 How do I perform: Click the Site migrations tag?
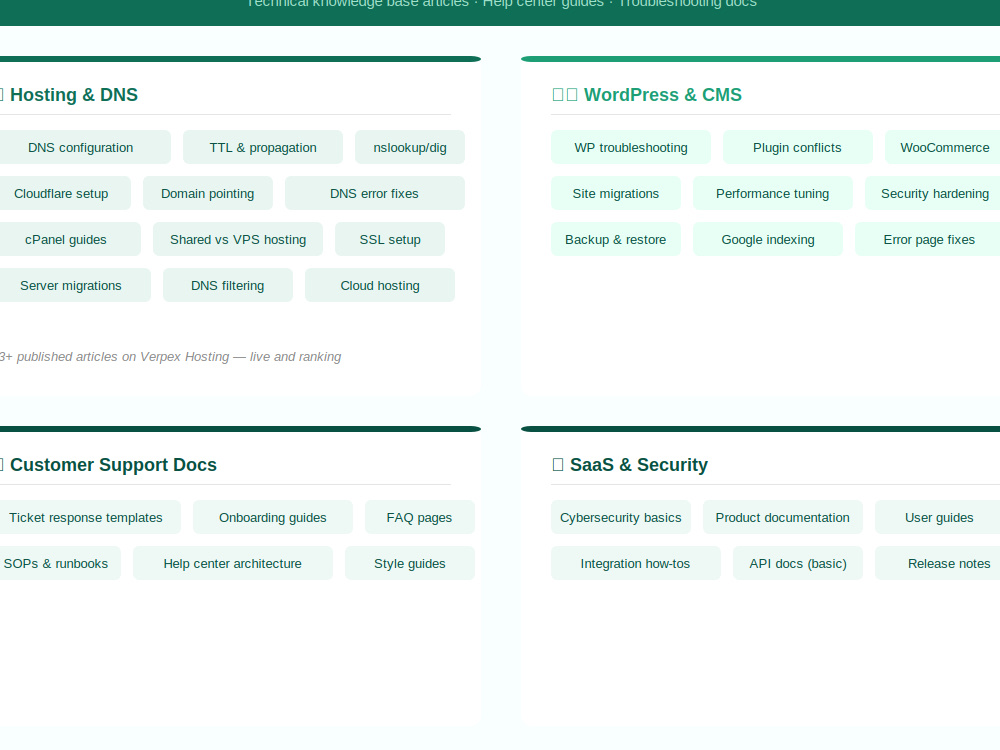point(615,193)
